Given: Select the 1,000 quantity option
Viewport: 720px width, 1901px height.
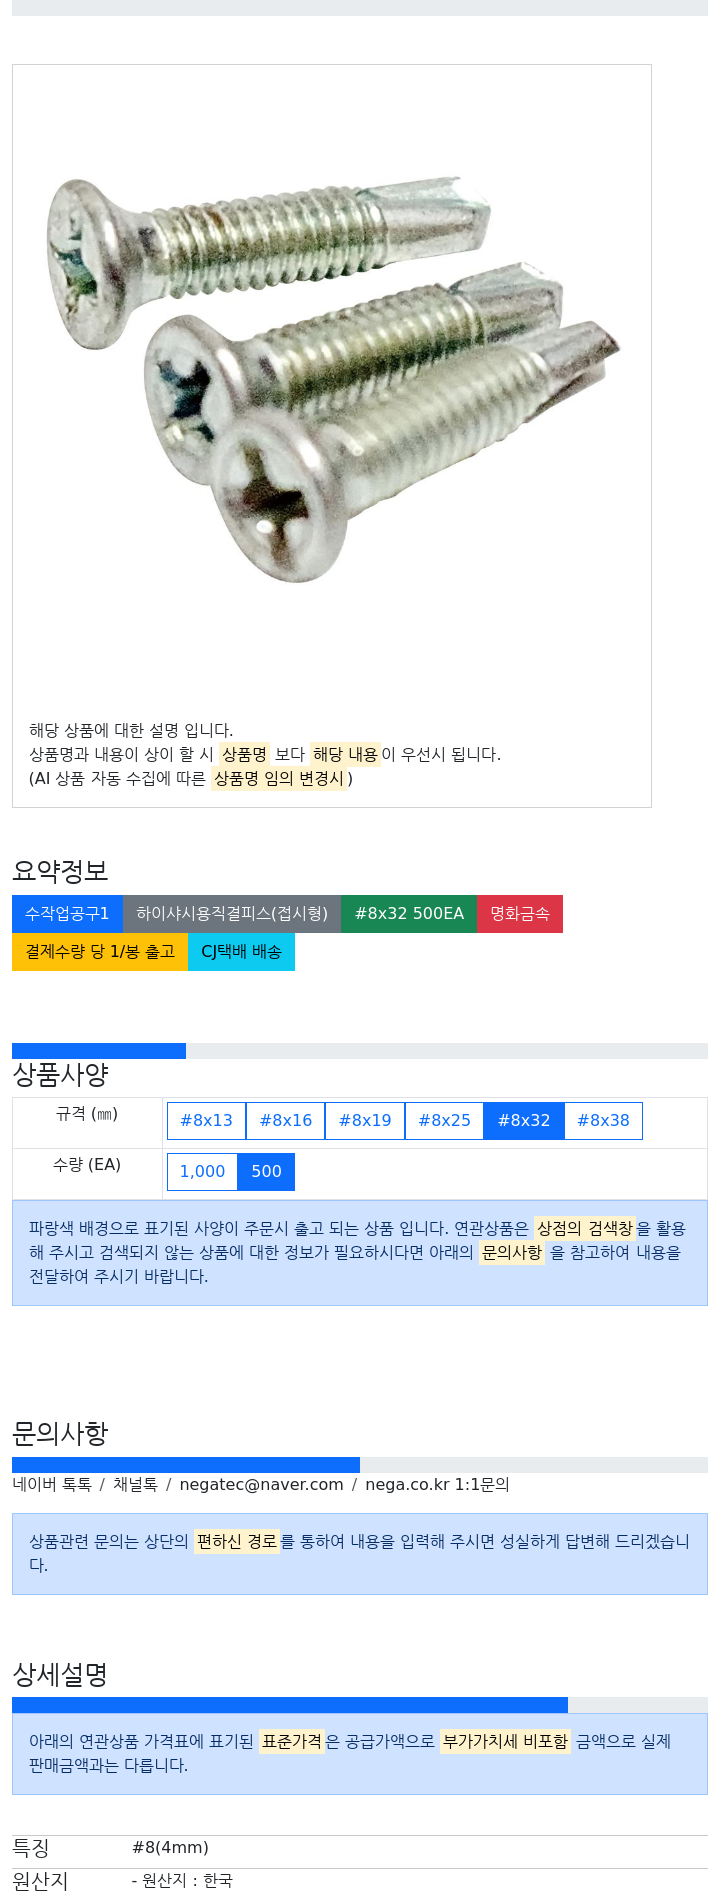Looking at the screenshot, I should tap(202, 1172).
